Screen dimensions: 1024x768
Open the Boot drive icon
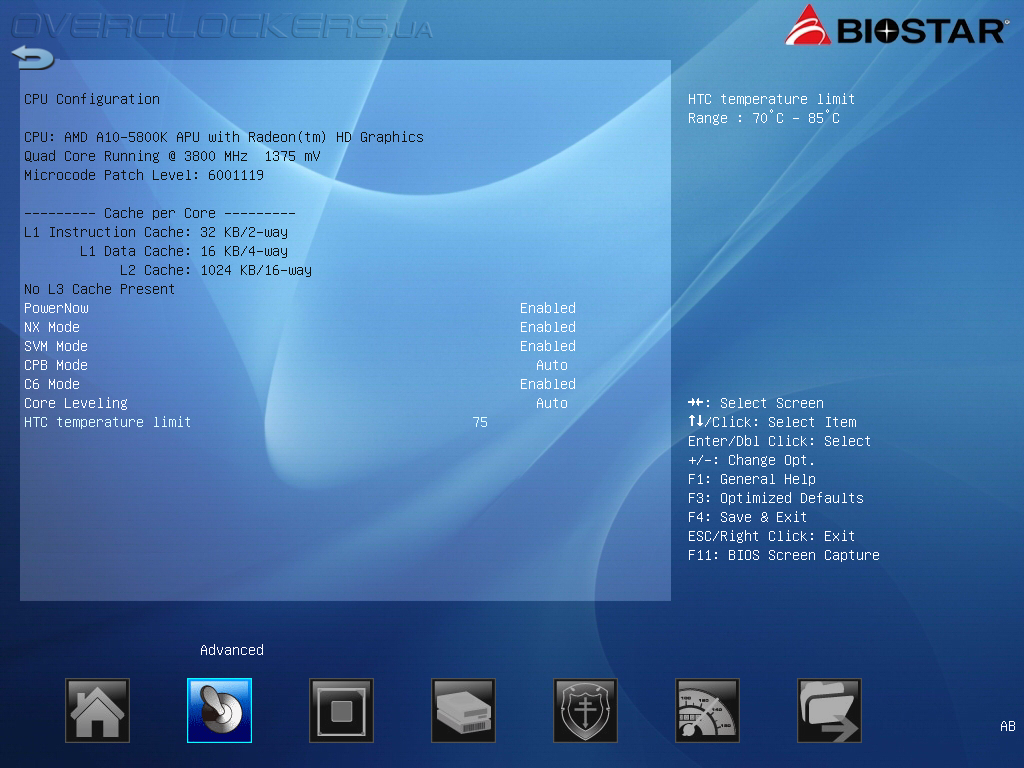pos(463,711)
